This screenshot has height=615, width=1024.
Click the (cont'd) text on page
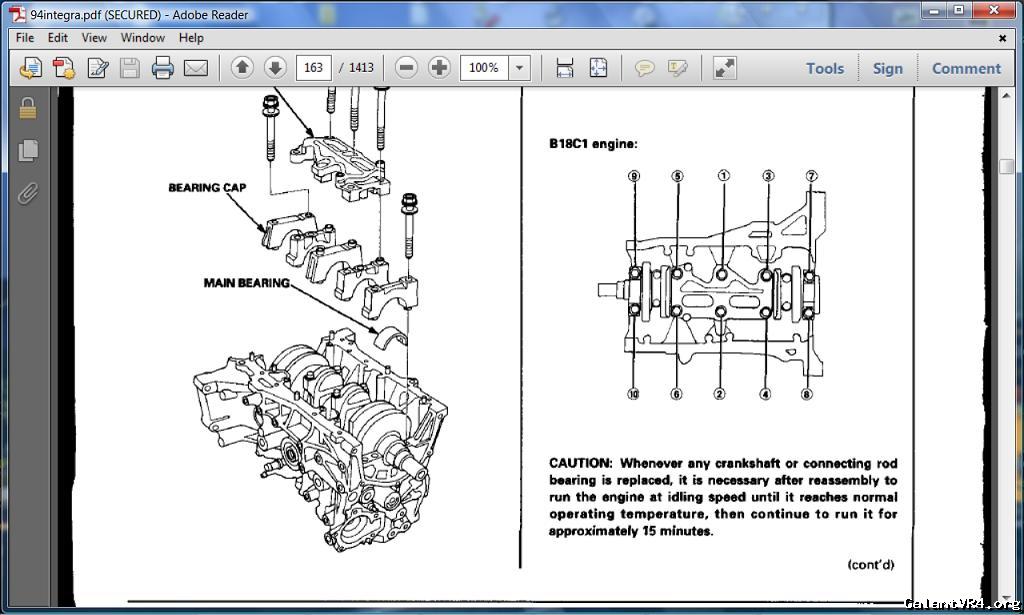(x=871, y=565)
